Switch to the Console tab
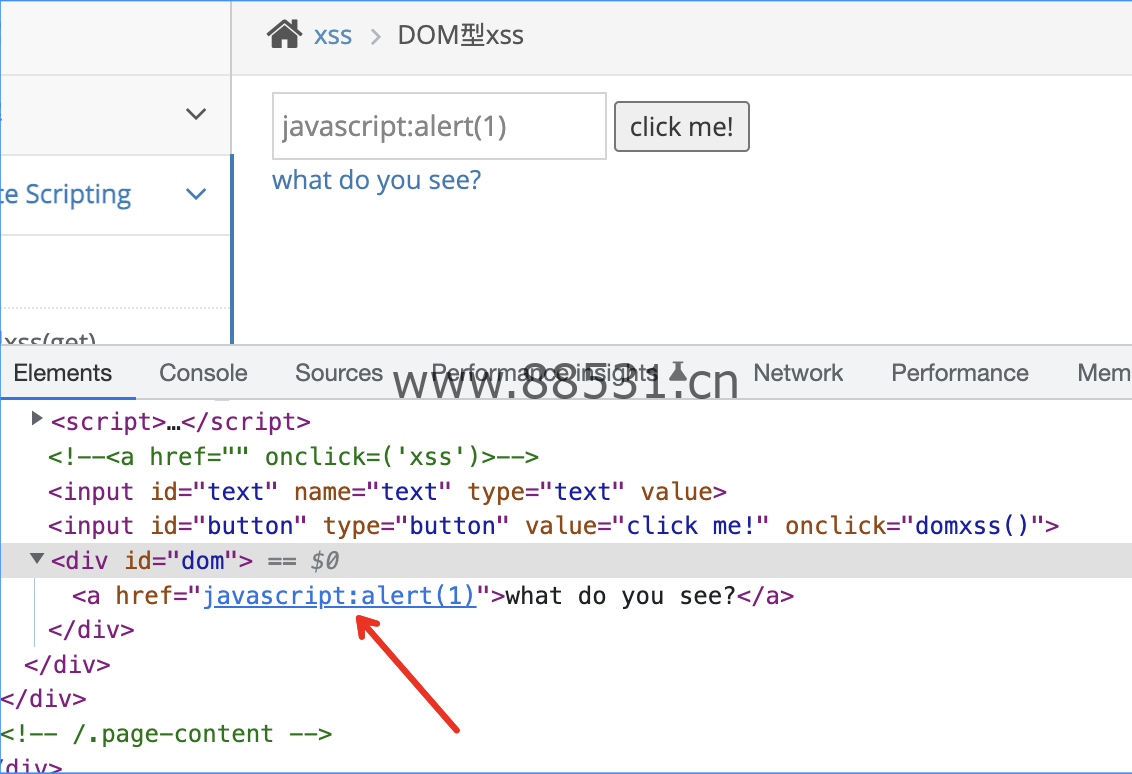This screenshot has height=774, width=1132. pos(203,373)
